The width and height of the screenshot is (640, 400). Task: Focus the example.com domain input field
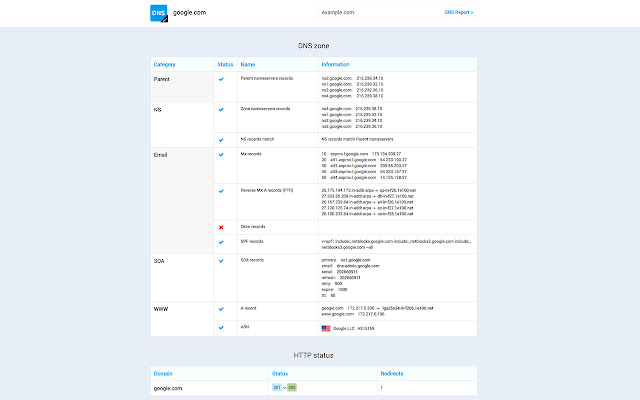pyautogui.click(x=380, y=12)
